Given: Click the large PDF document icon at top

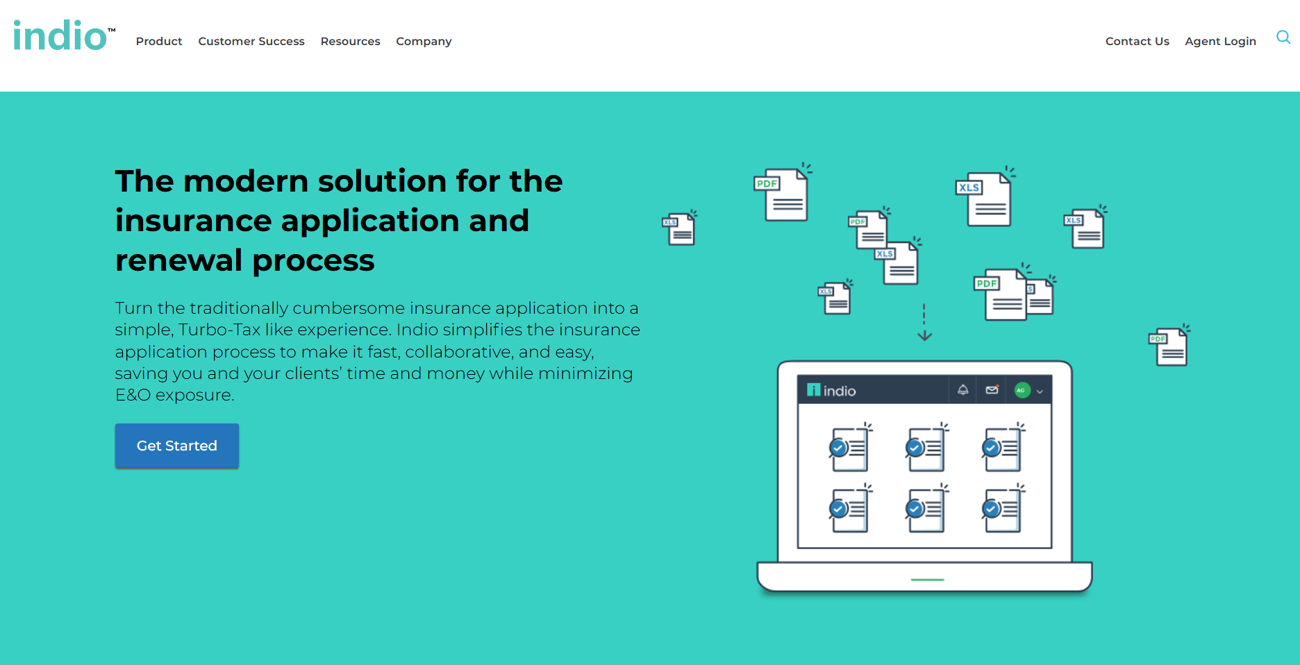Looking at the screenshot, I should pyautogui.click(x=782, y=192).
